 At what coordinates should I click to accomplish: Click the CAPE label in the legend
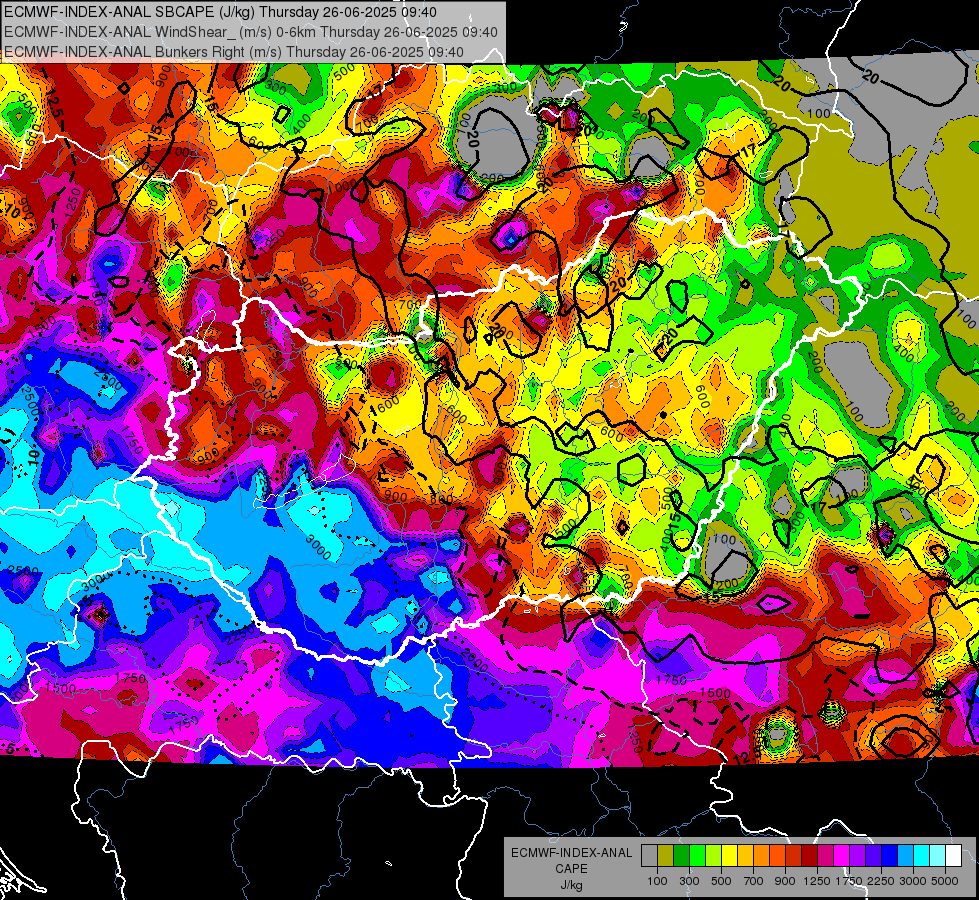pos(571,868)
